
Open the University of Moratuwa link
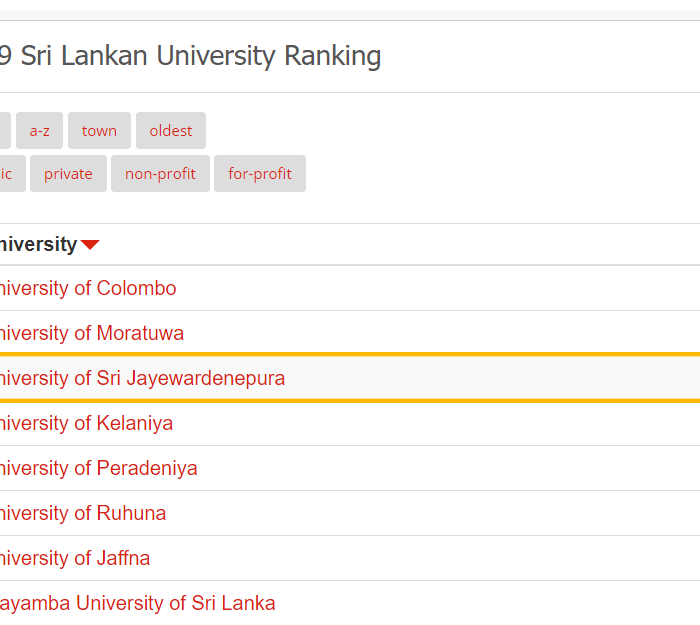pyautogui.click(x=90, y=333)
